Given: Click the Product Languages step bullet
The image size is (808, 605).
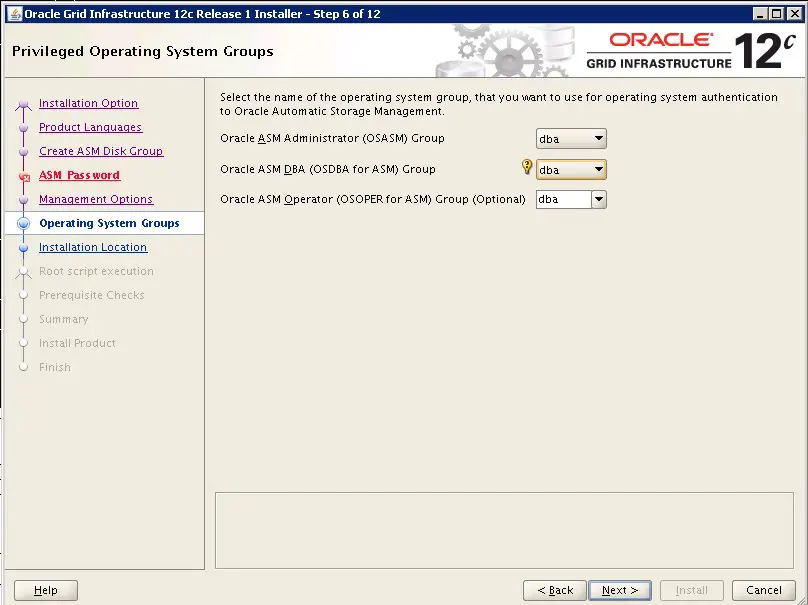Looking at the screenshot, I should (23, 127).
